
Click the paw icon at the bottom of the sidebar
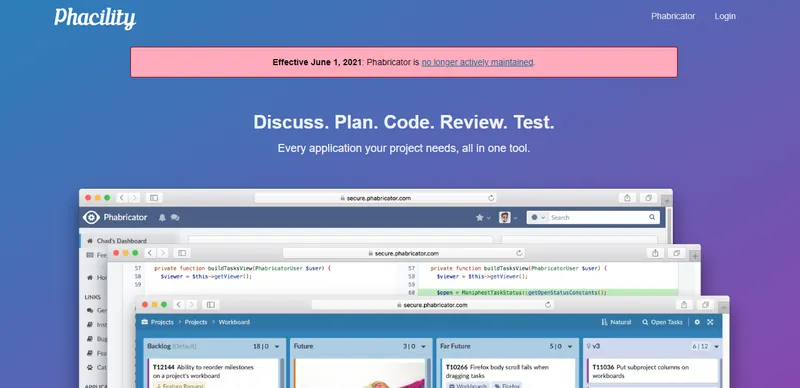(x=90, y=367)
